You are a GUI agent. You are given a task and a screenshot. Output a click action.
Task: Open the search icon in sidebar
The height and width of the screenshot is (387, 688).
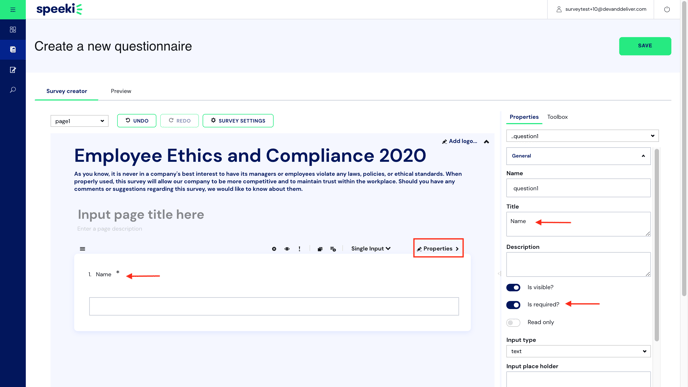13,90
